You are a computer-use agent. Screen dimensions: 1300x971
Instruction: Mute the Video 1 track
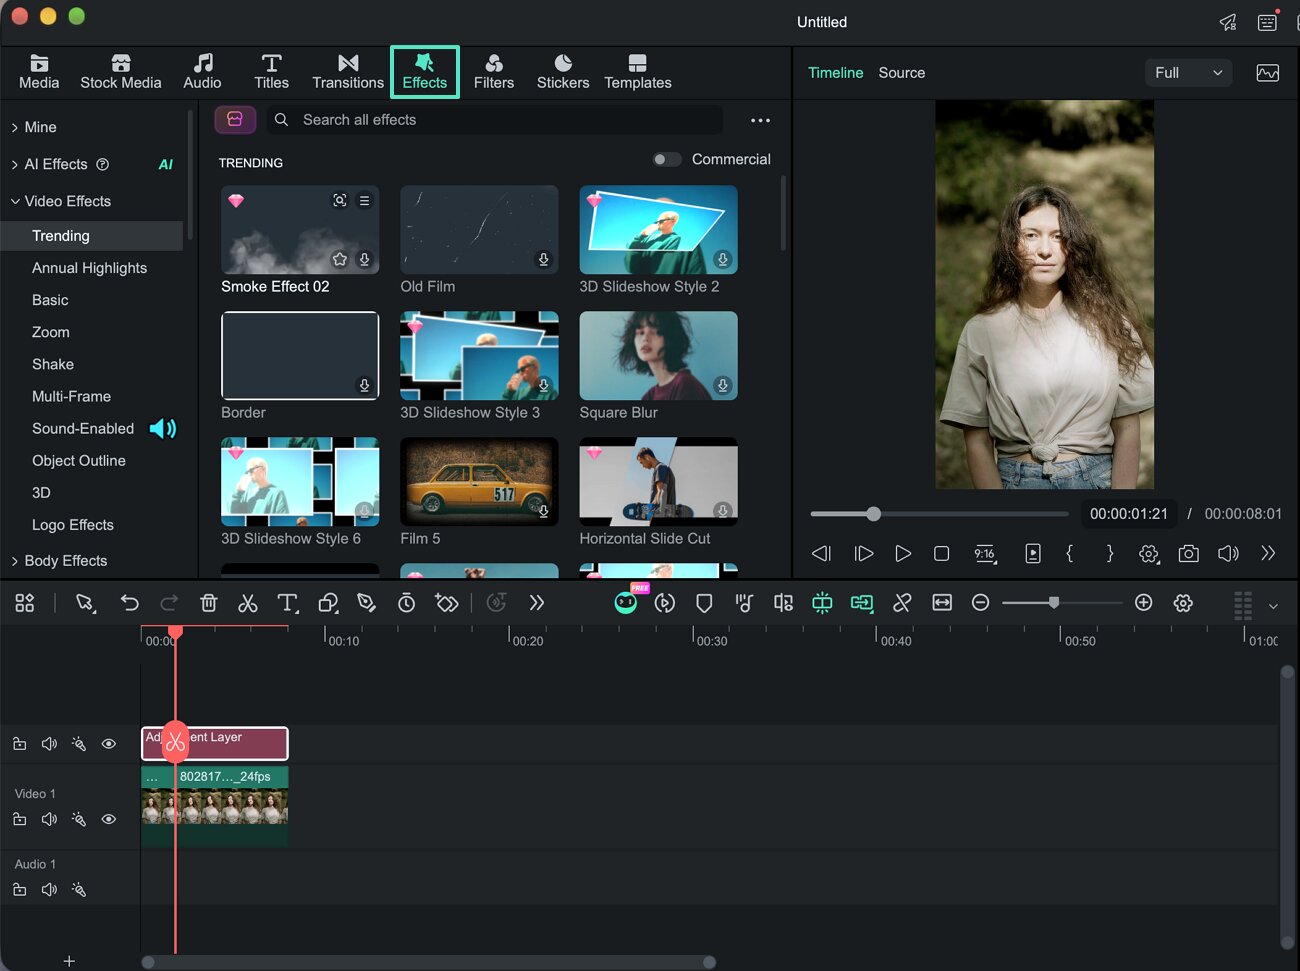pos(49,819)
